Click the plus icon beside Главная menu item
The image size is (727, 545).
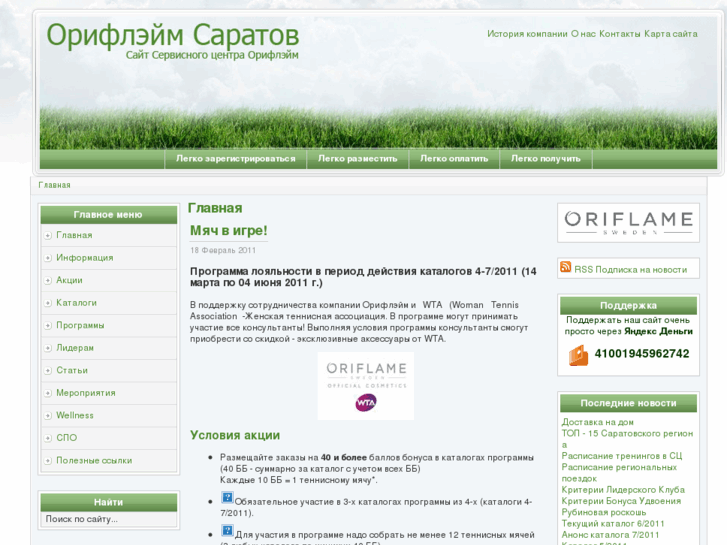coord(48,236)
